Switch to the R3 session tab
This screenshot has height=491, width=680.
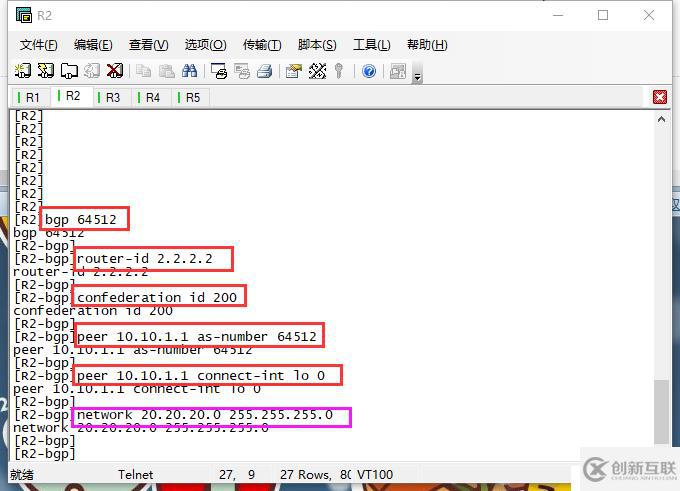[x=110, y=97]
